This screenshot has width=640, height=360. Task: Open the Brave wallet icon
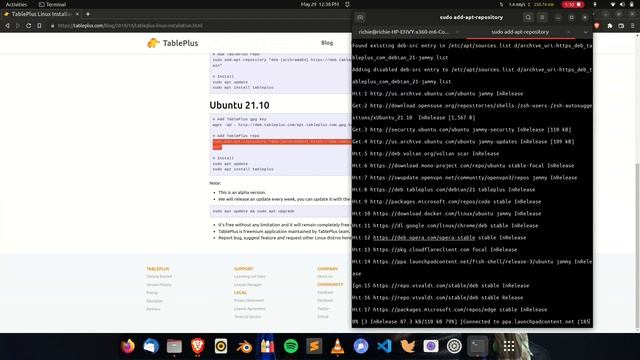[621, 26]
